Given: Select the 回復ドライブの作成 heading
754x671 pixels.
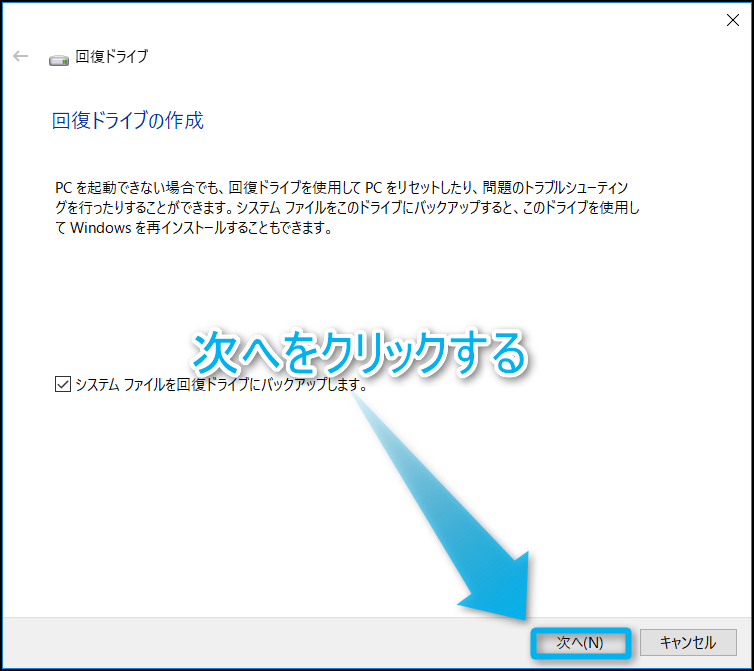Looking at the screenshot, I should 127,121.
